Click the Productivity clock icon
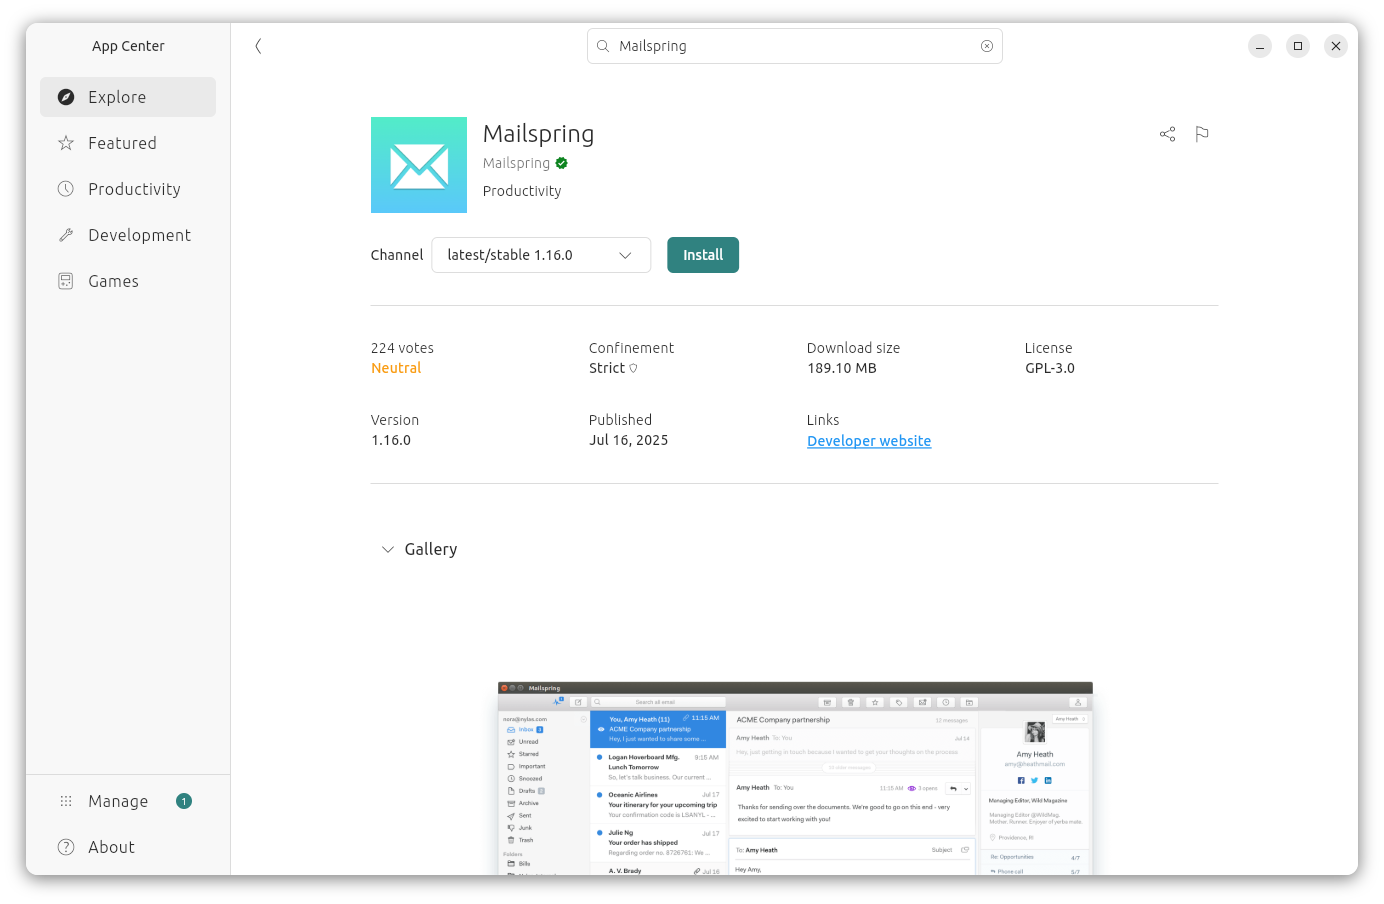 [x=64, y=188]
